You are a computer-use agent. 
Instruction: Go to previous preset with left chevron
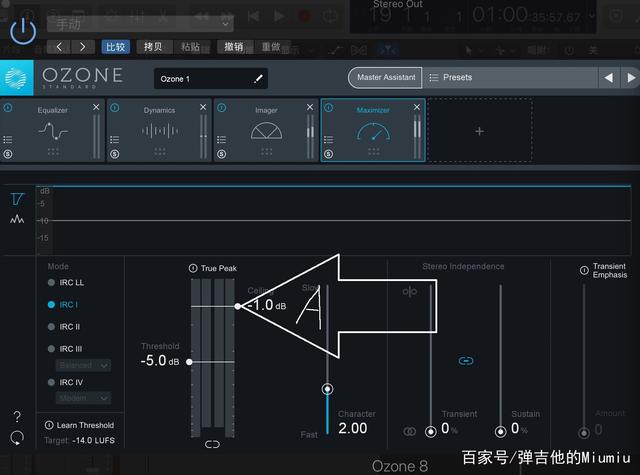pos(59,47)
